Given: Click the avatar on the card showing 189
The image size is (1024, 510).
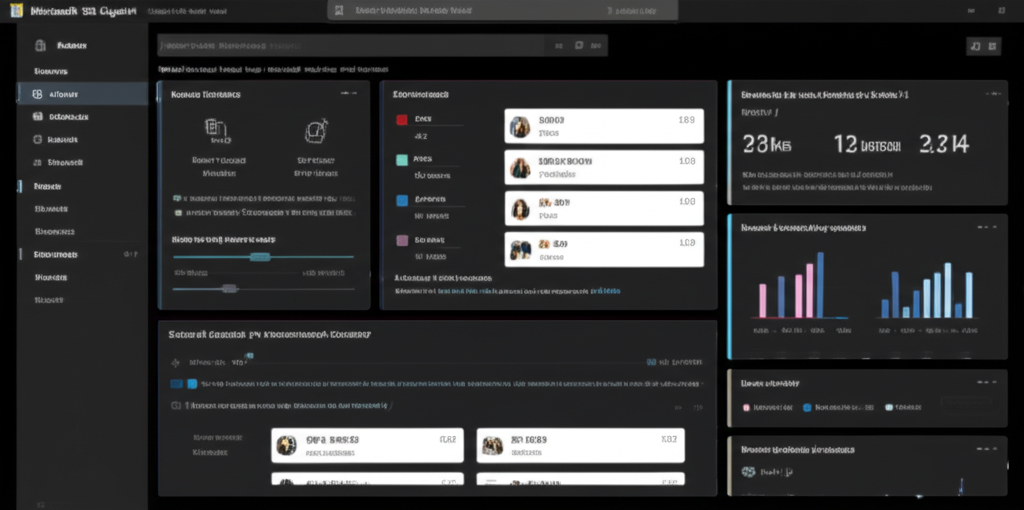Looking at the screenshot, I should coord(520,127).
